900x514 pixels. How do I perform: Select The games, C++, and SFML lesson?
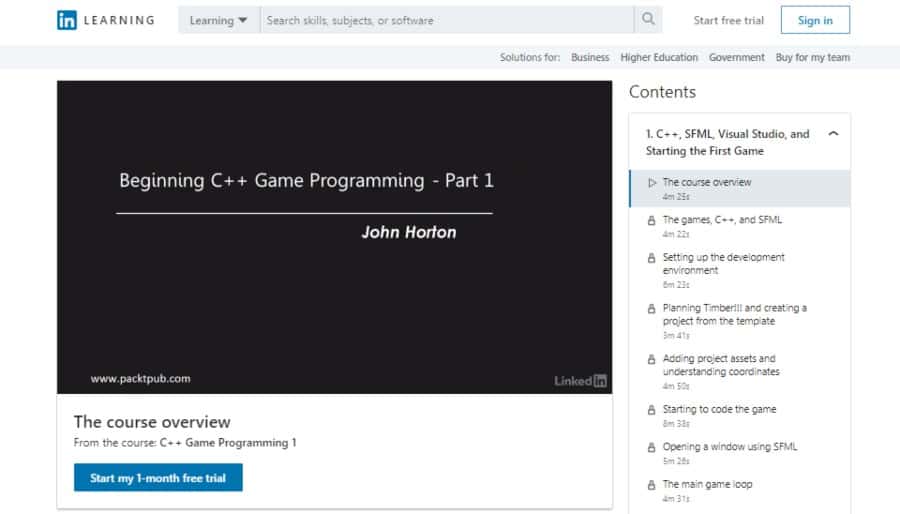[740, 226]
